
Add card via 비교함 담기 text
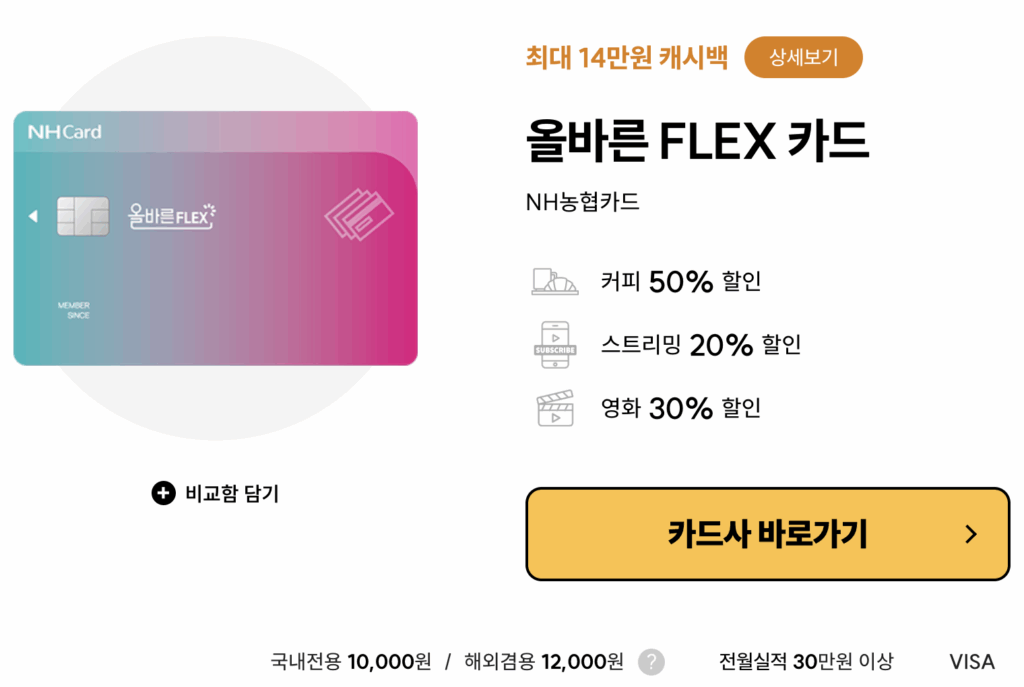pyautogui.click(x=232, y=493)
